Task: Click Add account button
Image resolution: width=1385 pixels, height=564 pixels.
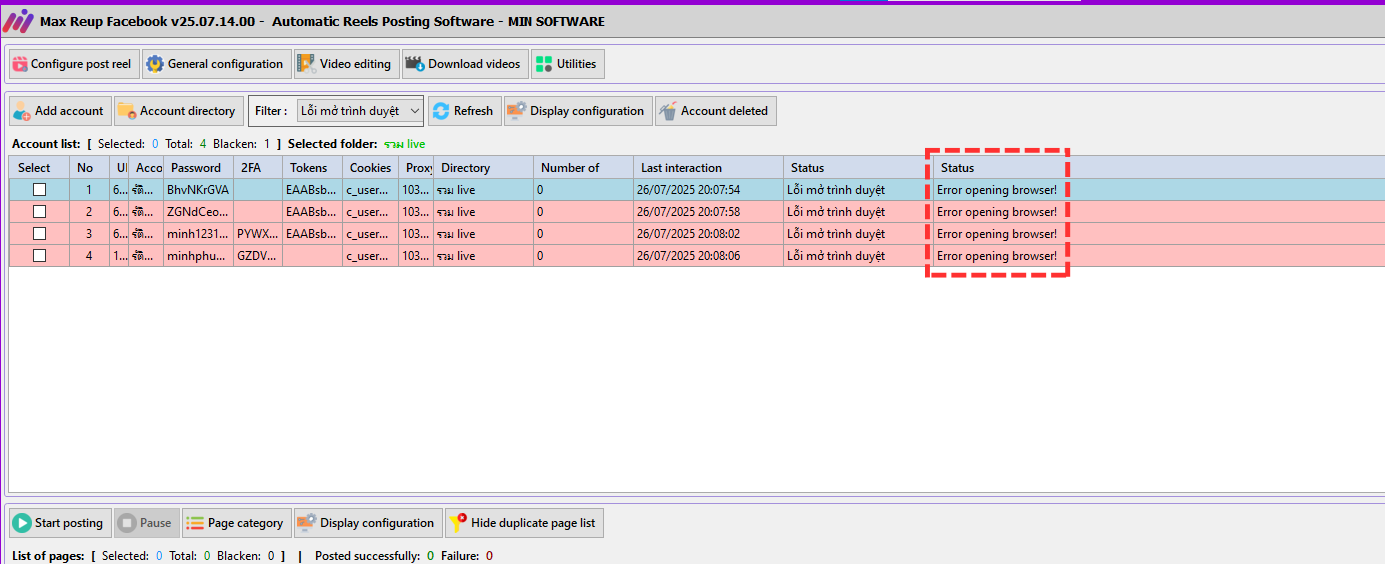Action: point(60,111)
